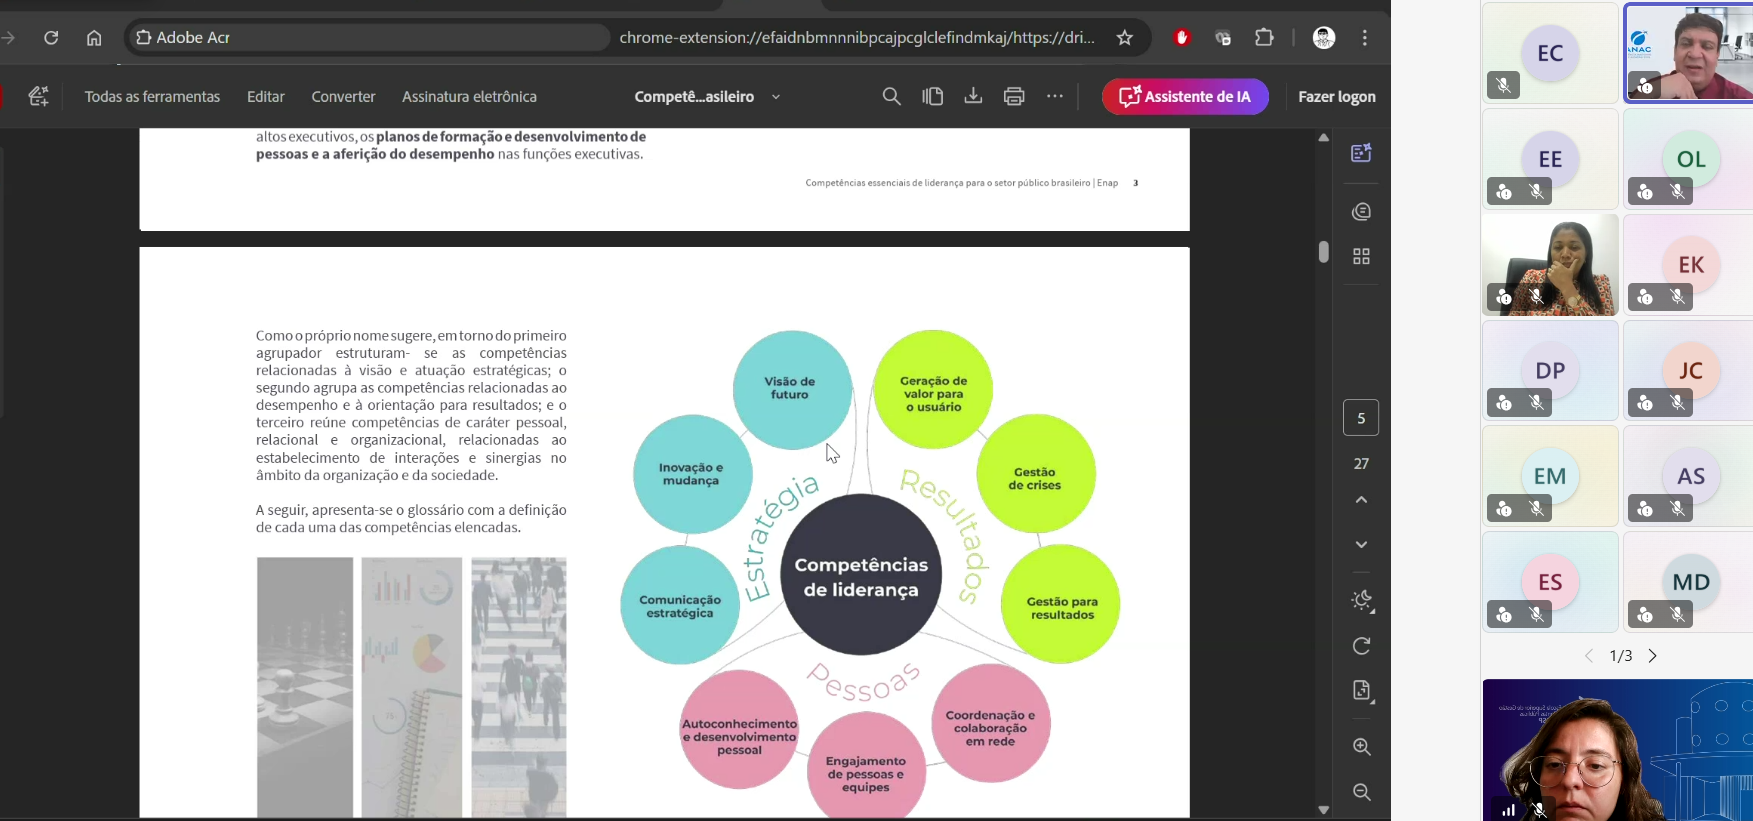Open the comments panel icon in sidebar

pyautogui.click(x=1361, y=212)
